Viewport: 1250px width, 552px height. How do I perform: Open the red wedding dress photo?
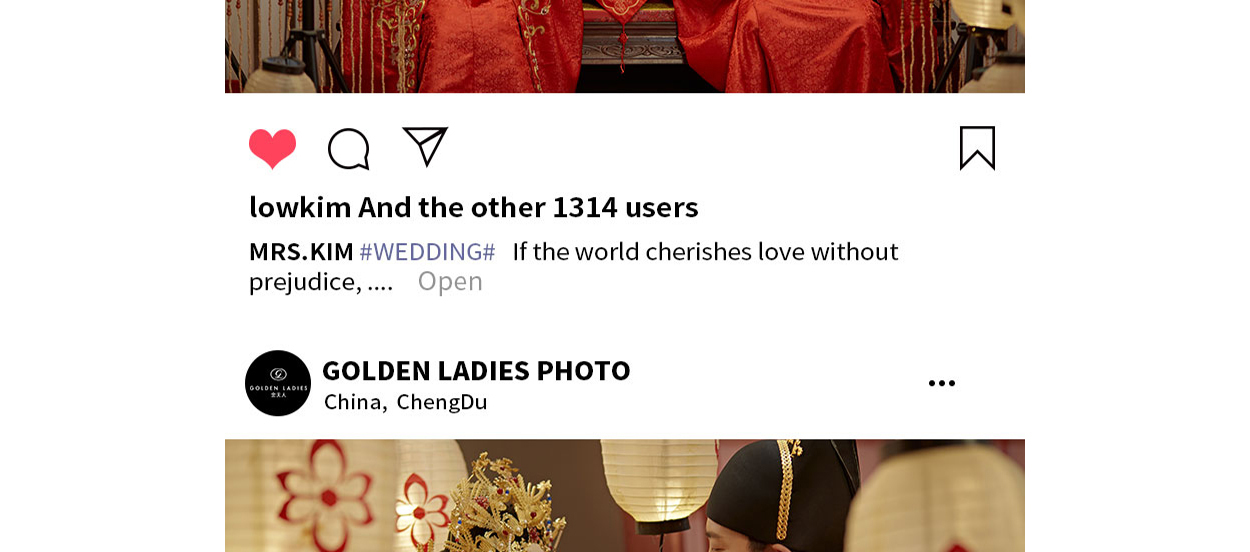click(625, 46)
